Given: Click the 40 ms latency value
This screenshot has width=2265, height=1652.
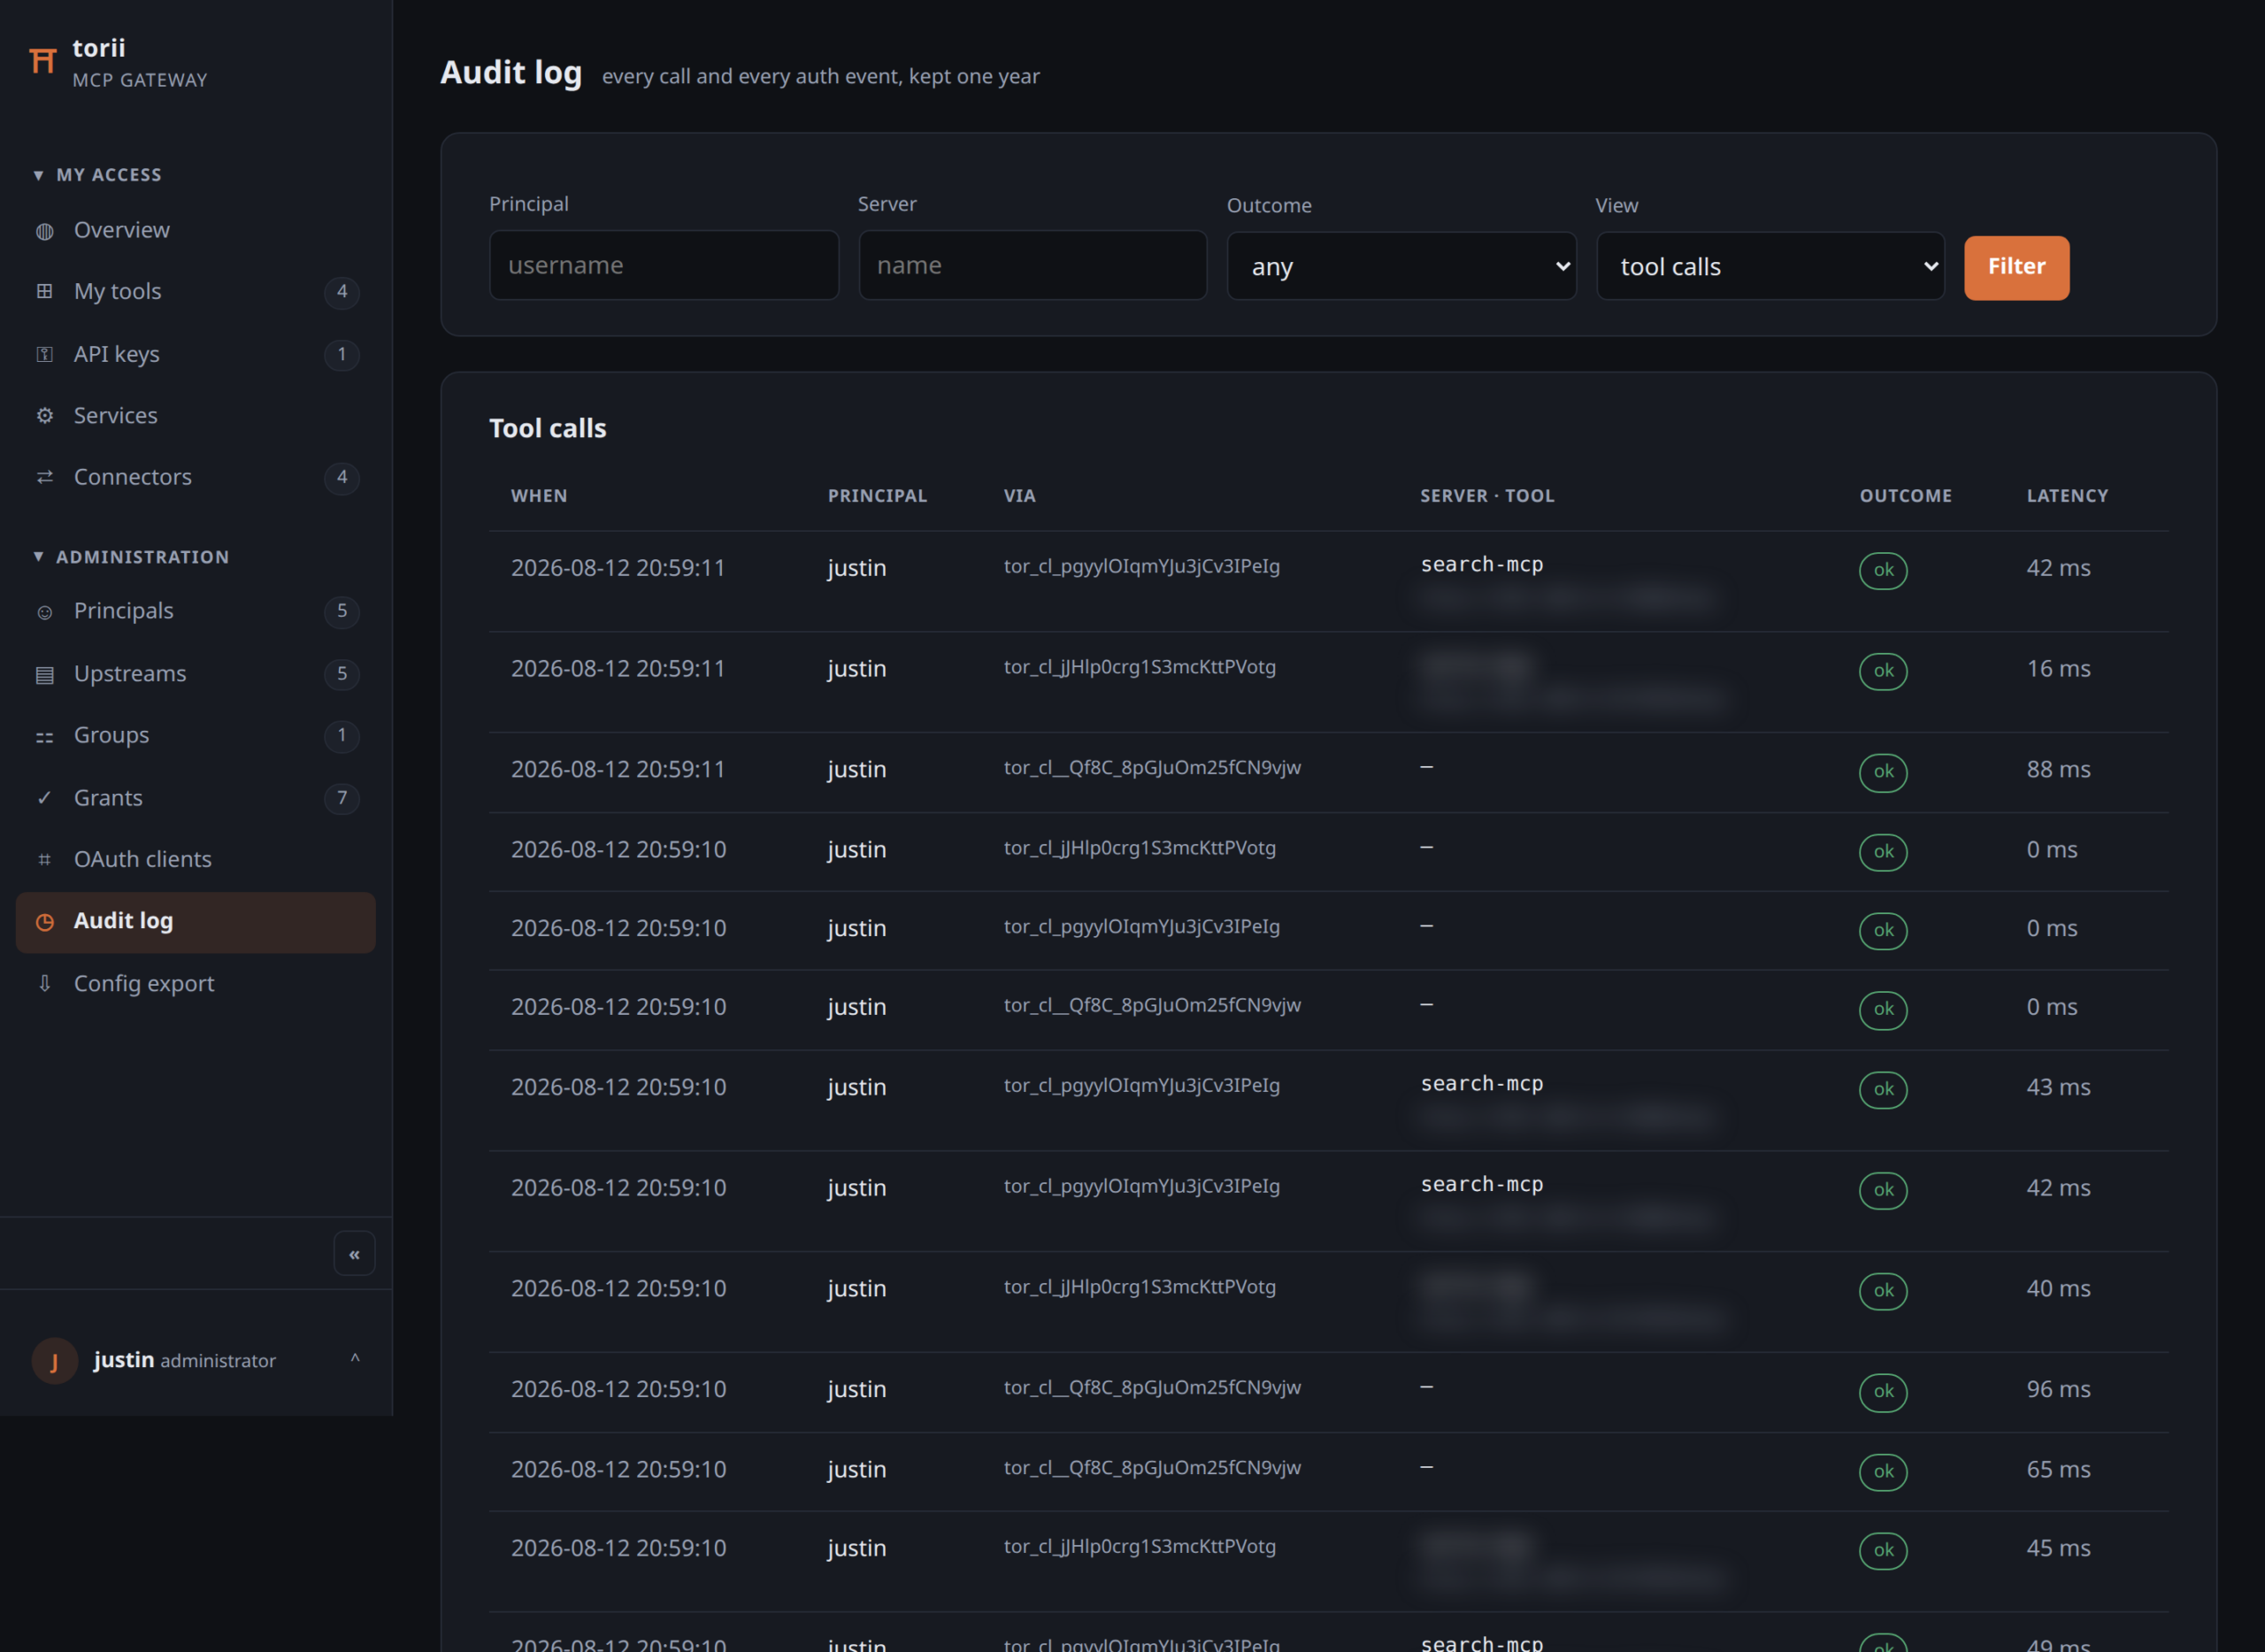Looking at the screenshot, I should (2058, 1289).
